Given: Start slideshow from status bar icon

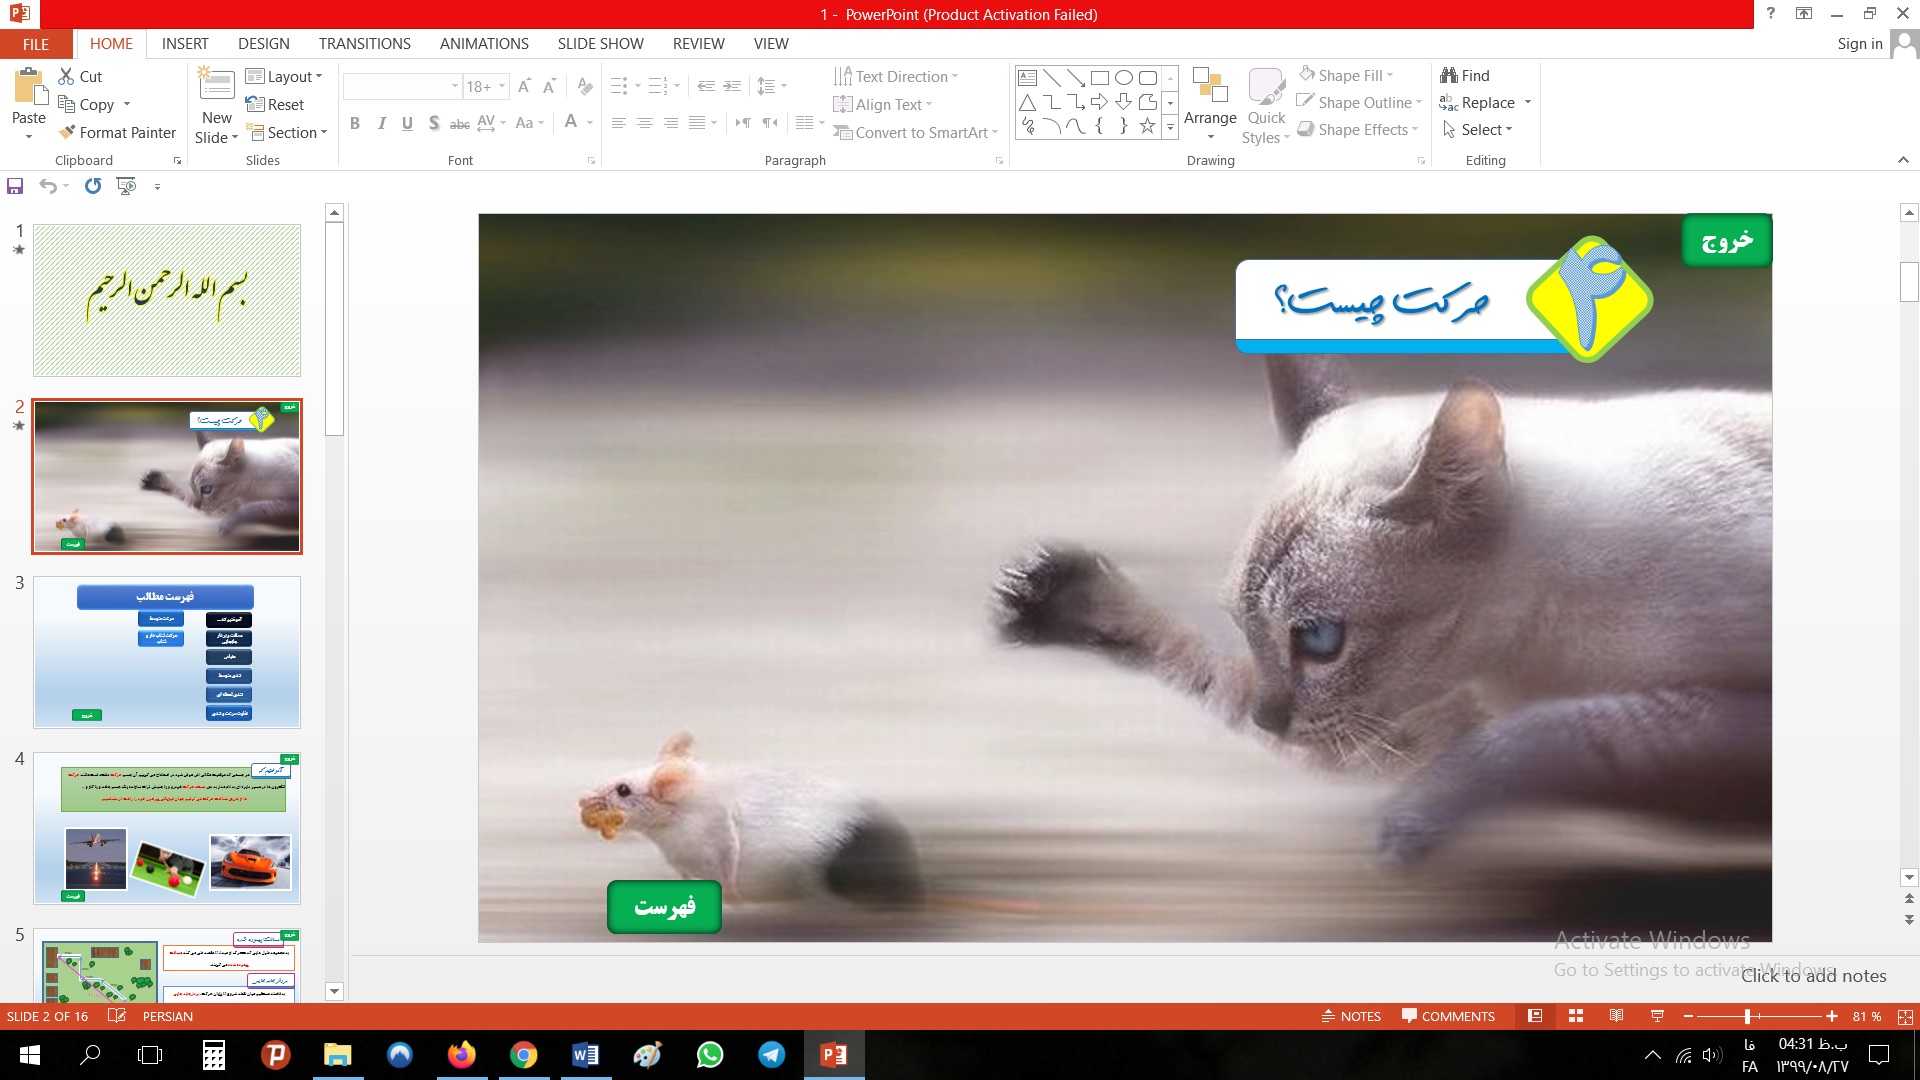Looking at the screenshot, I should (x=1657, y=1016).
